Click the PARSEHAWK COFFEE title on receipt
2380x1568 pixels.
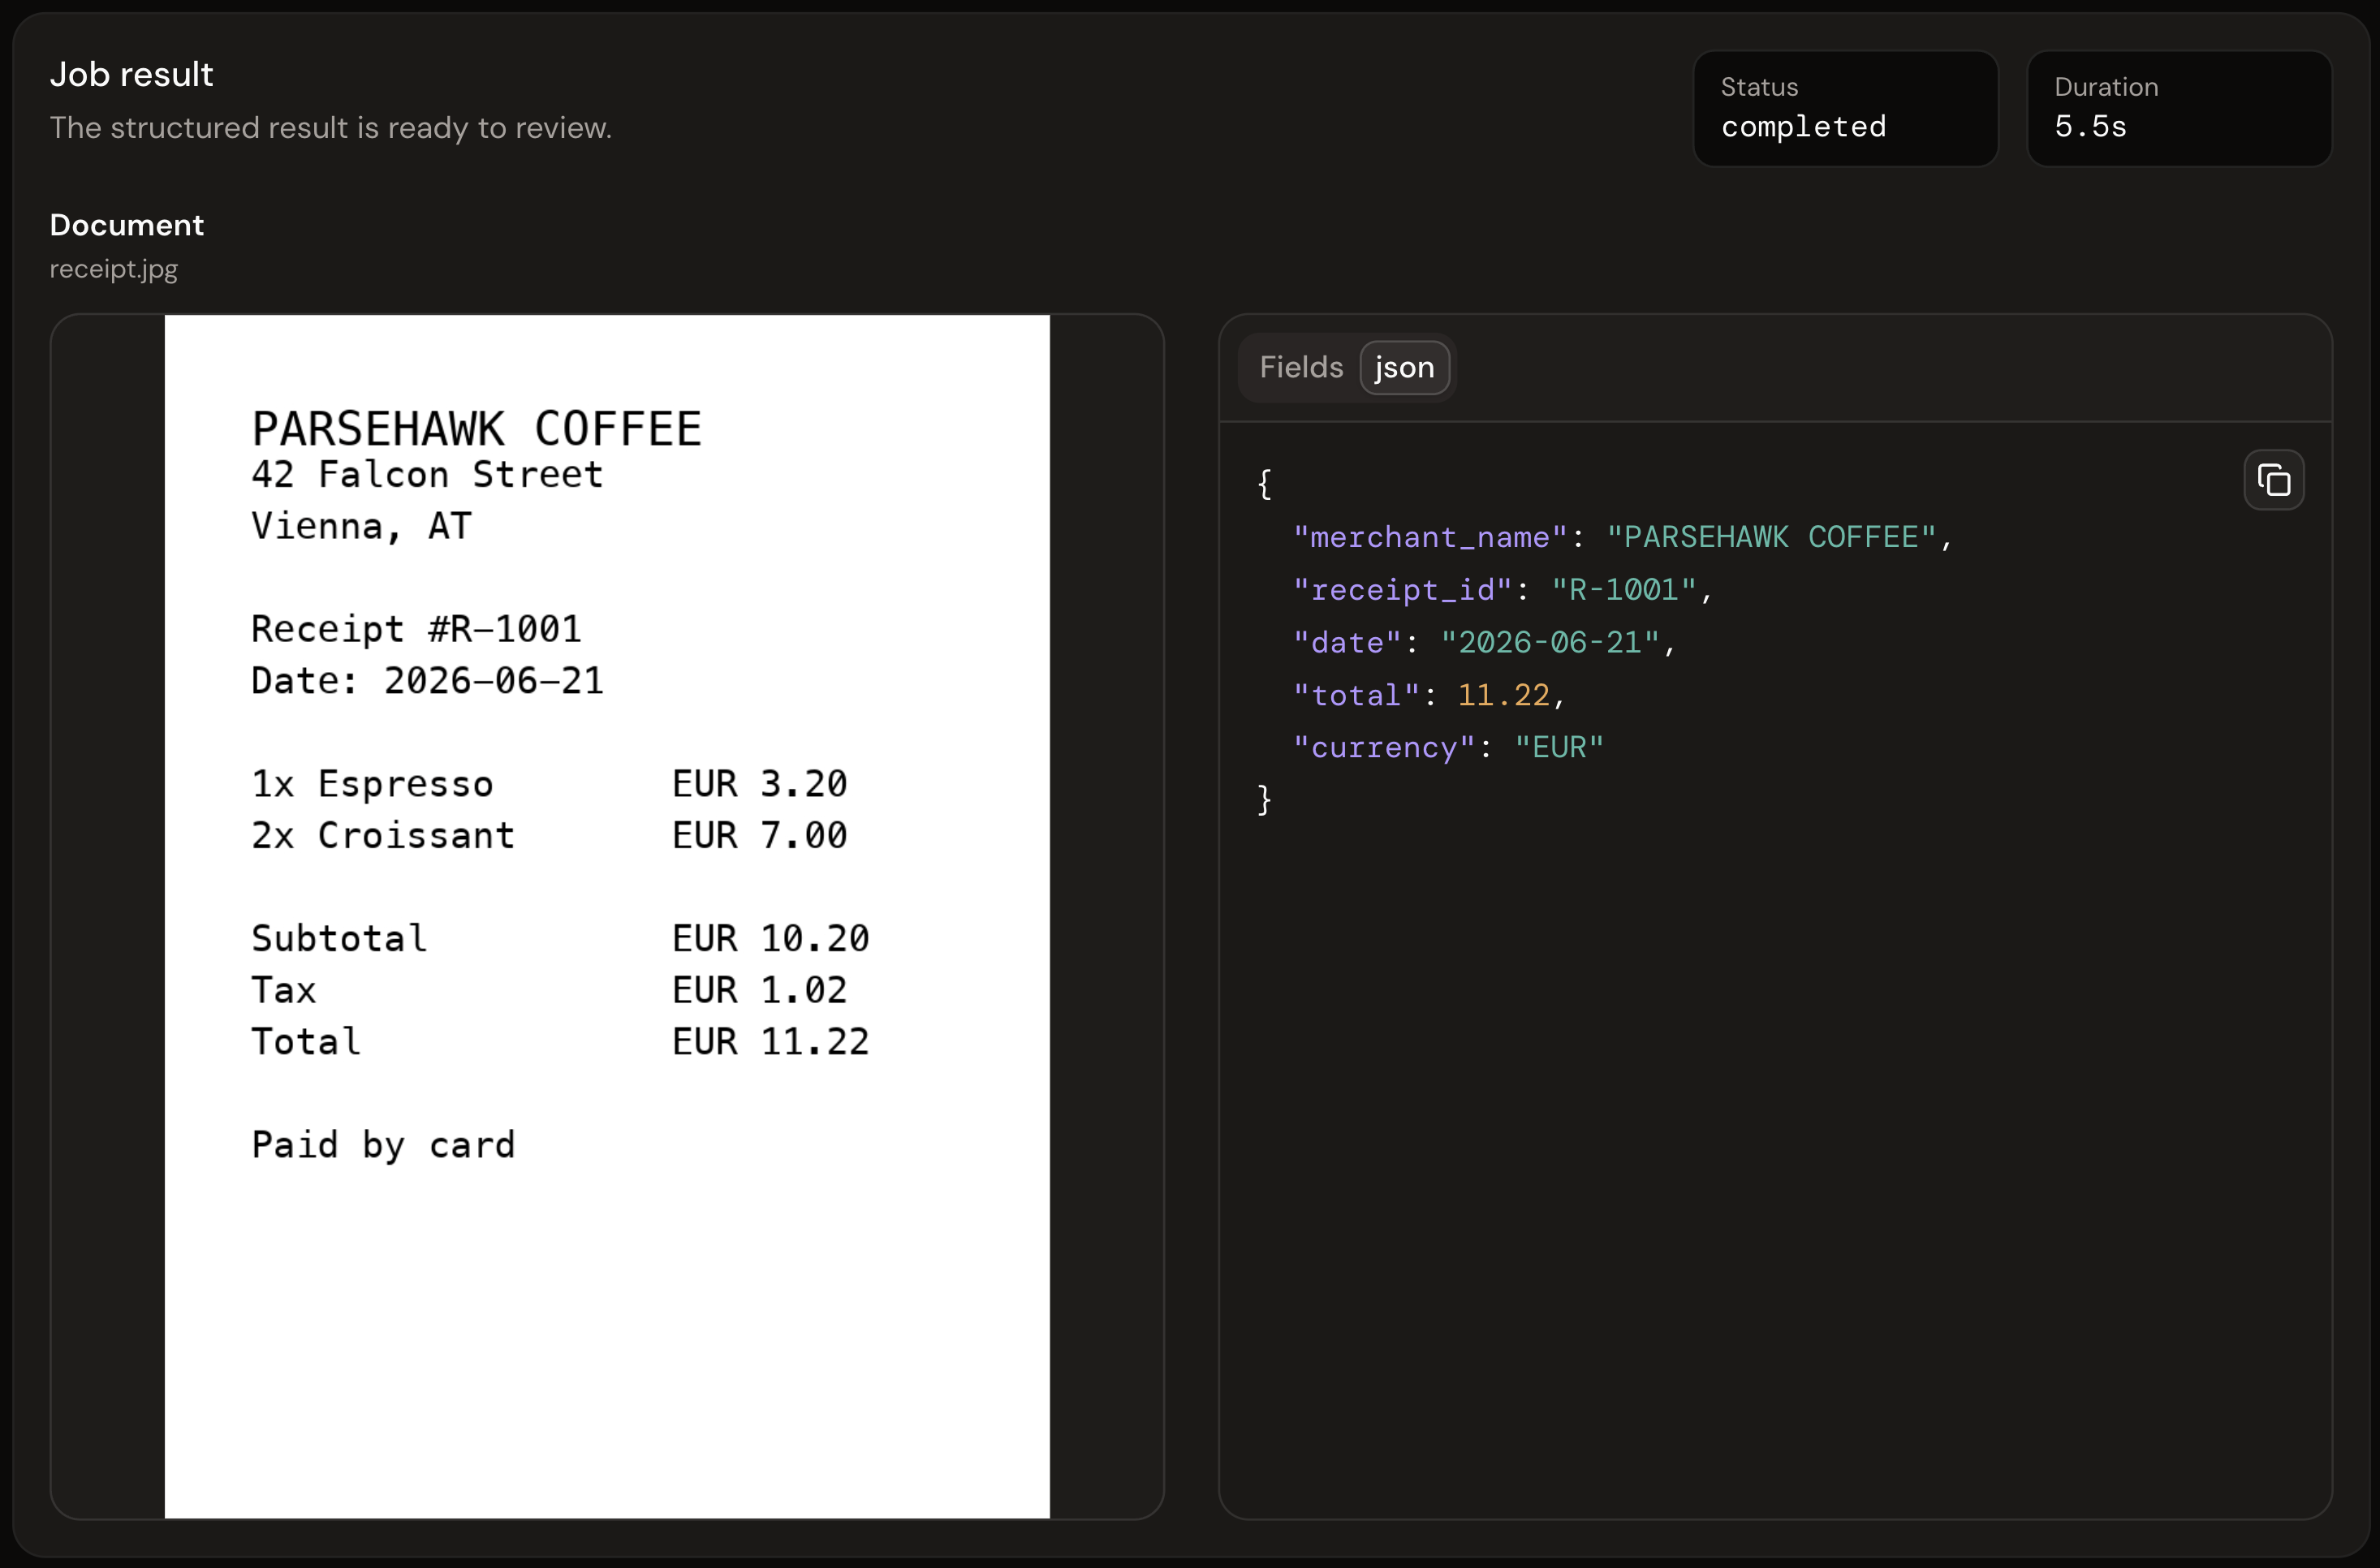[477, 429]
